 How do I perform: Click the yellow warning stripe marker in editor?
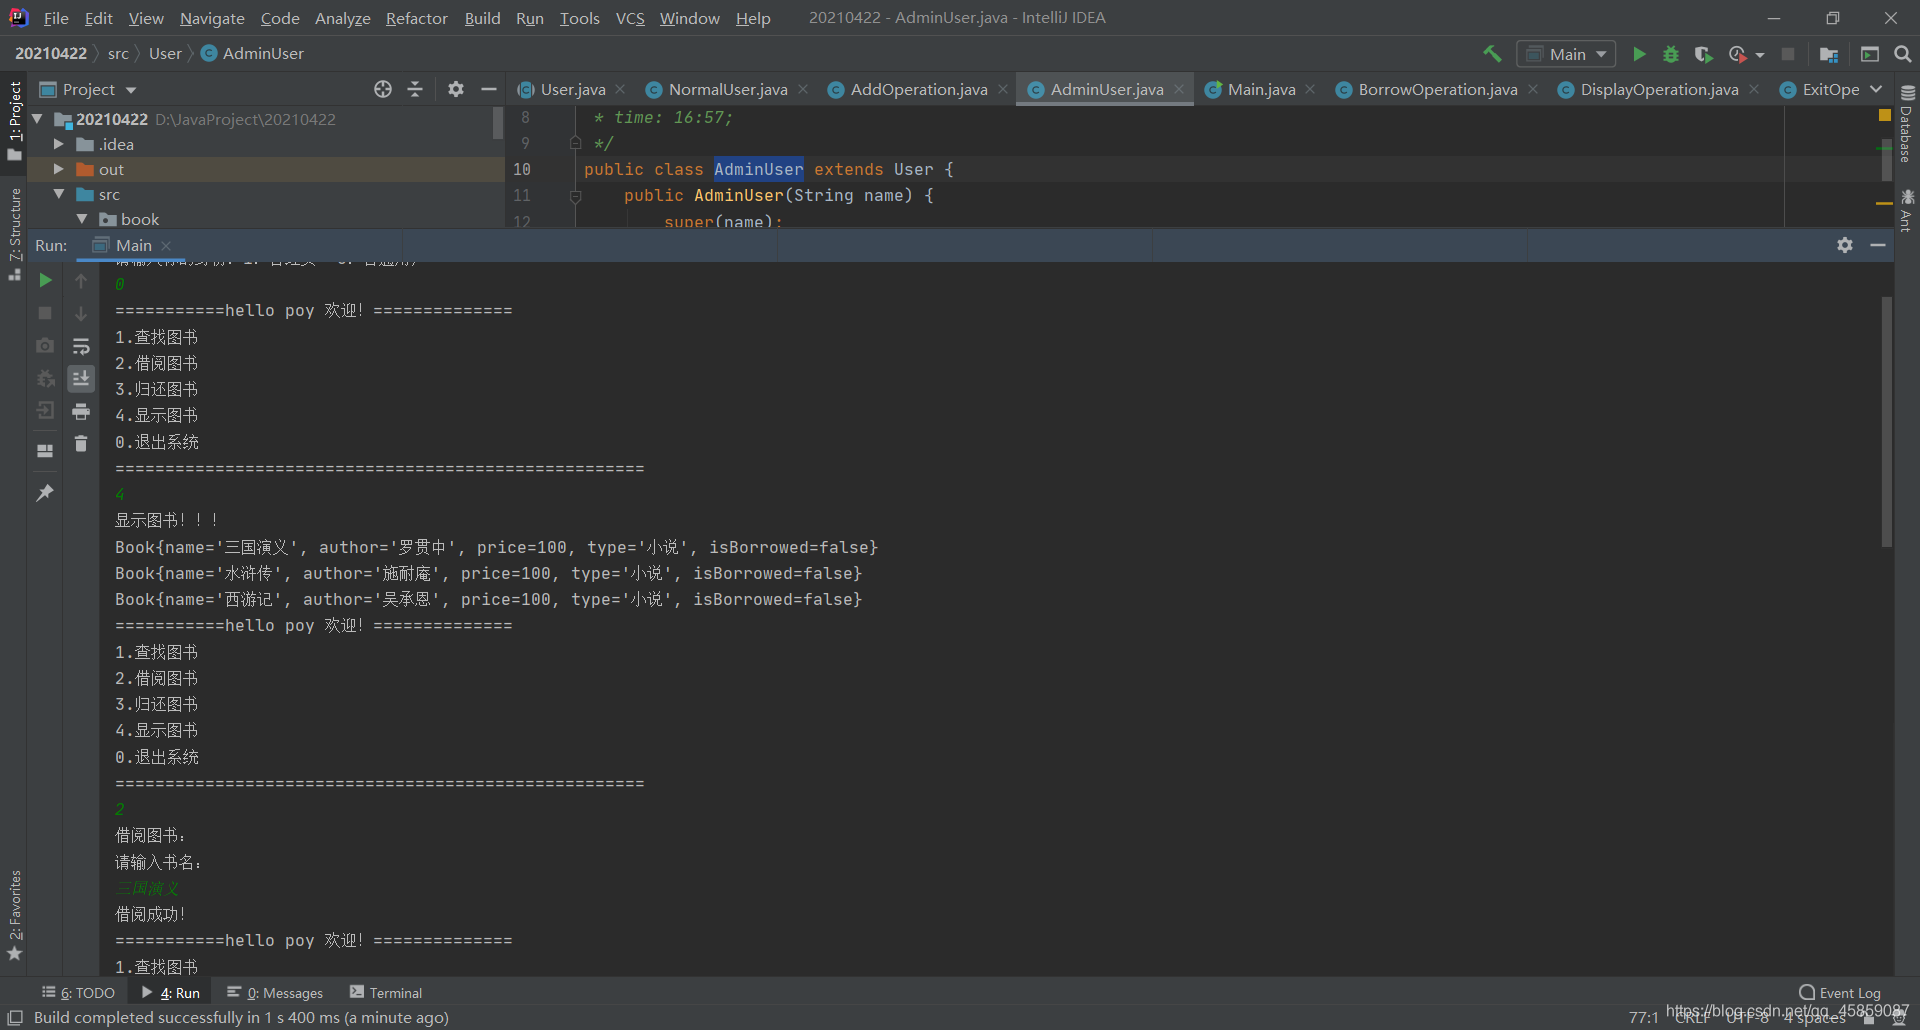click(x=1885, y=203)
